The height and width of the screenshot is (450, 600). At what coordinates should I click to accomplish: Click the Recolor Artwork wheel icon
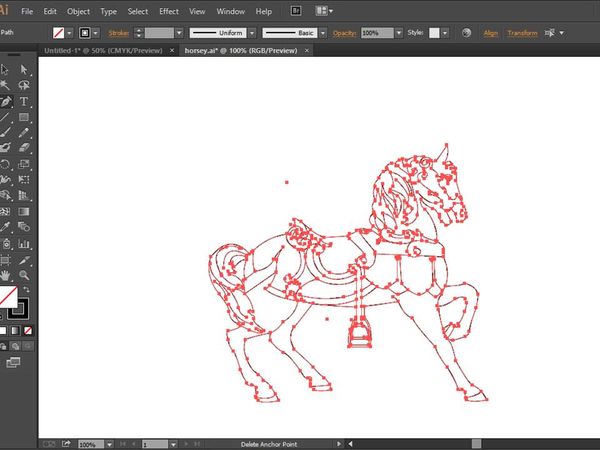(x=466, y=33)
